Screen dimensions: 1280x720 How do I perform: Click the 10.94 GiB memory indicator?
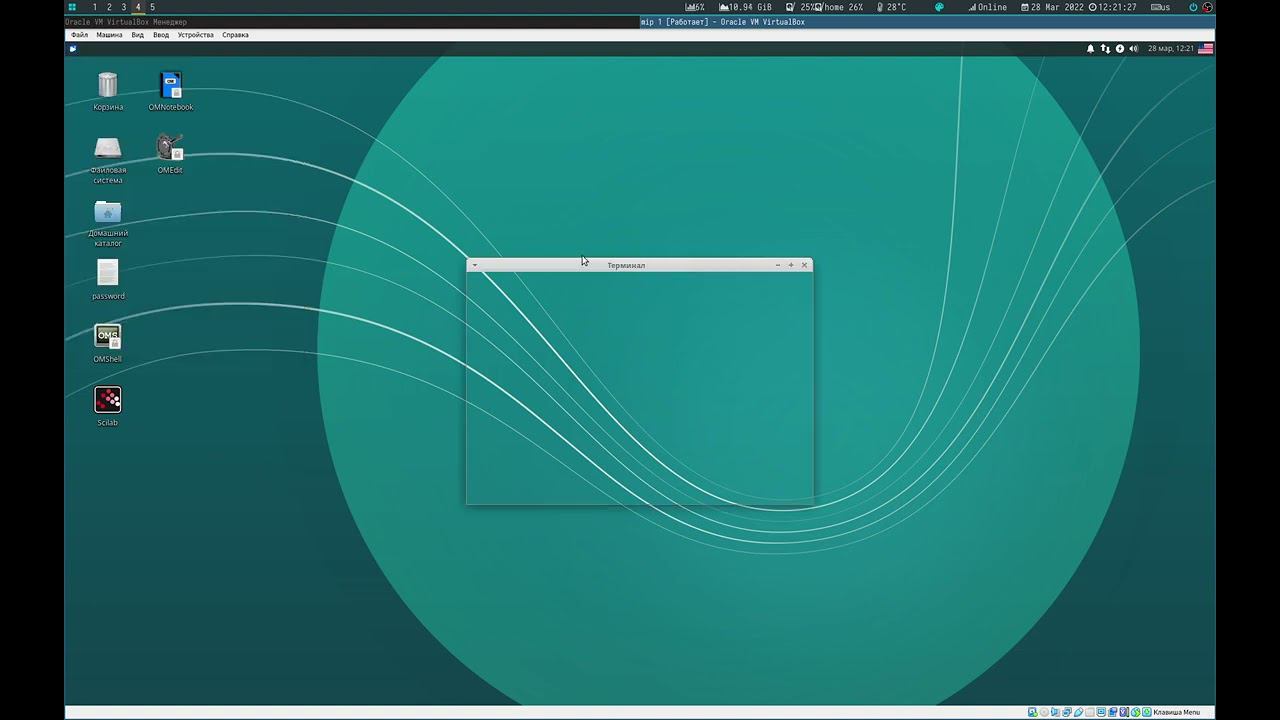tap(745, 7)
